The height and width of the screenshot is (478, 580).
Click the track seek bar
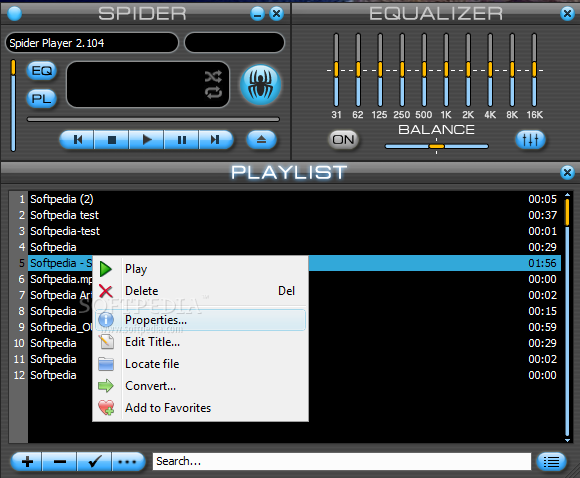click(x=153, y=120)
